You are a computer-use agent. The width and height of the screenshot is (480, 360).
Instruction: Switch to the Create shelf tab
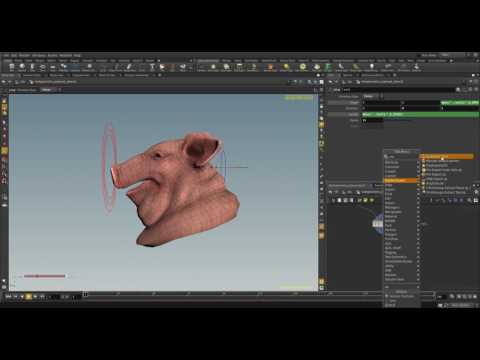point(8,61)
